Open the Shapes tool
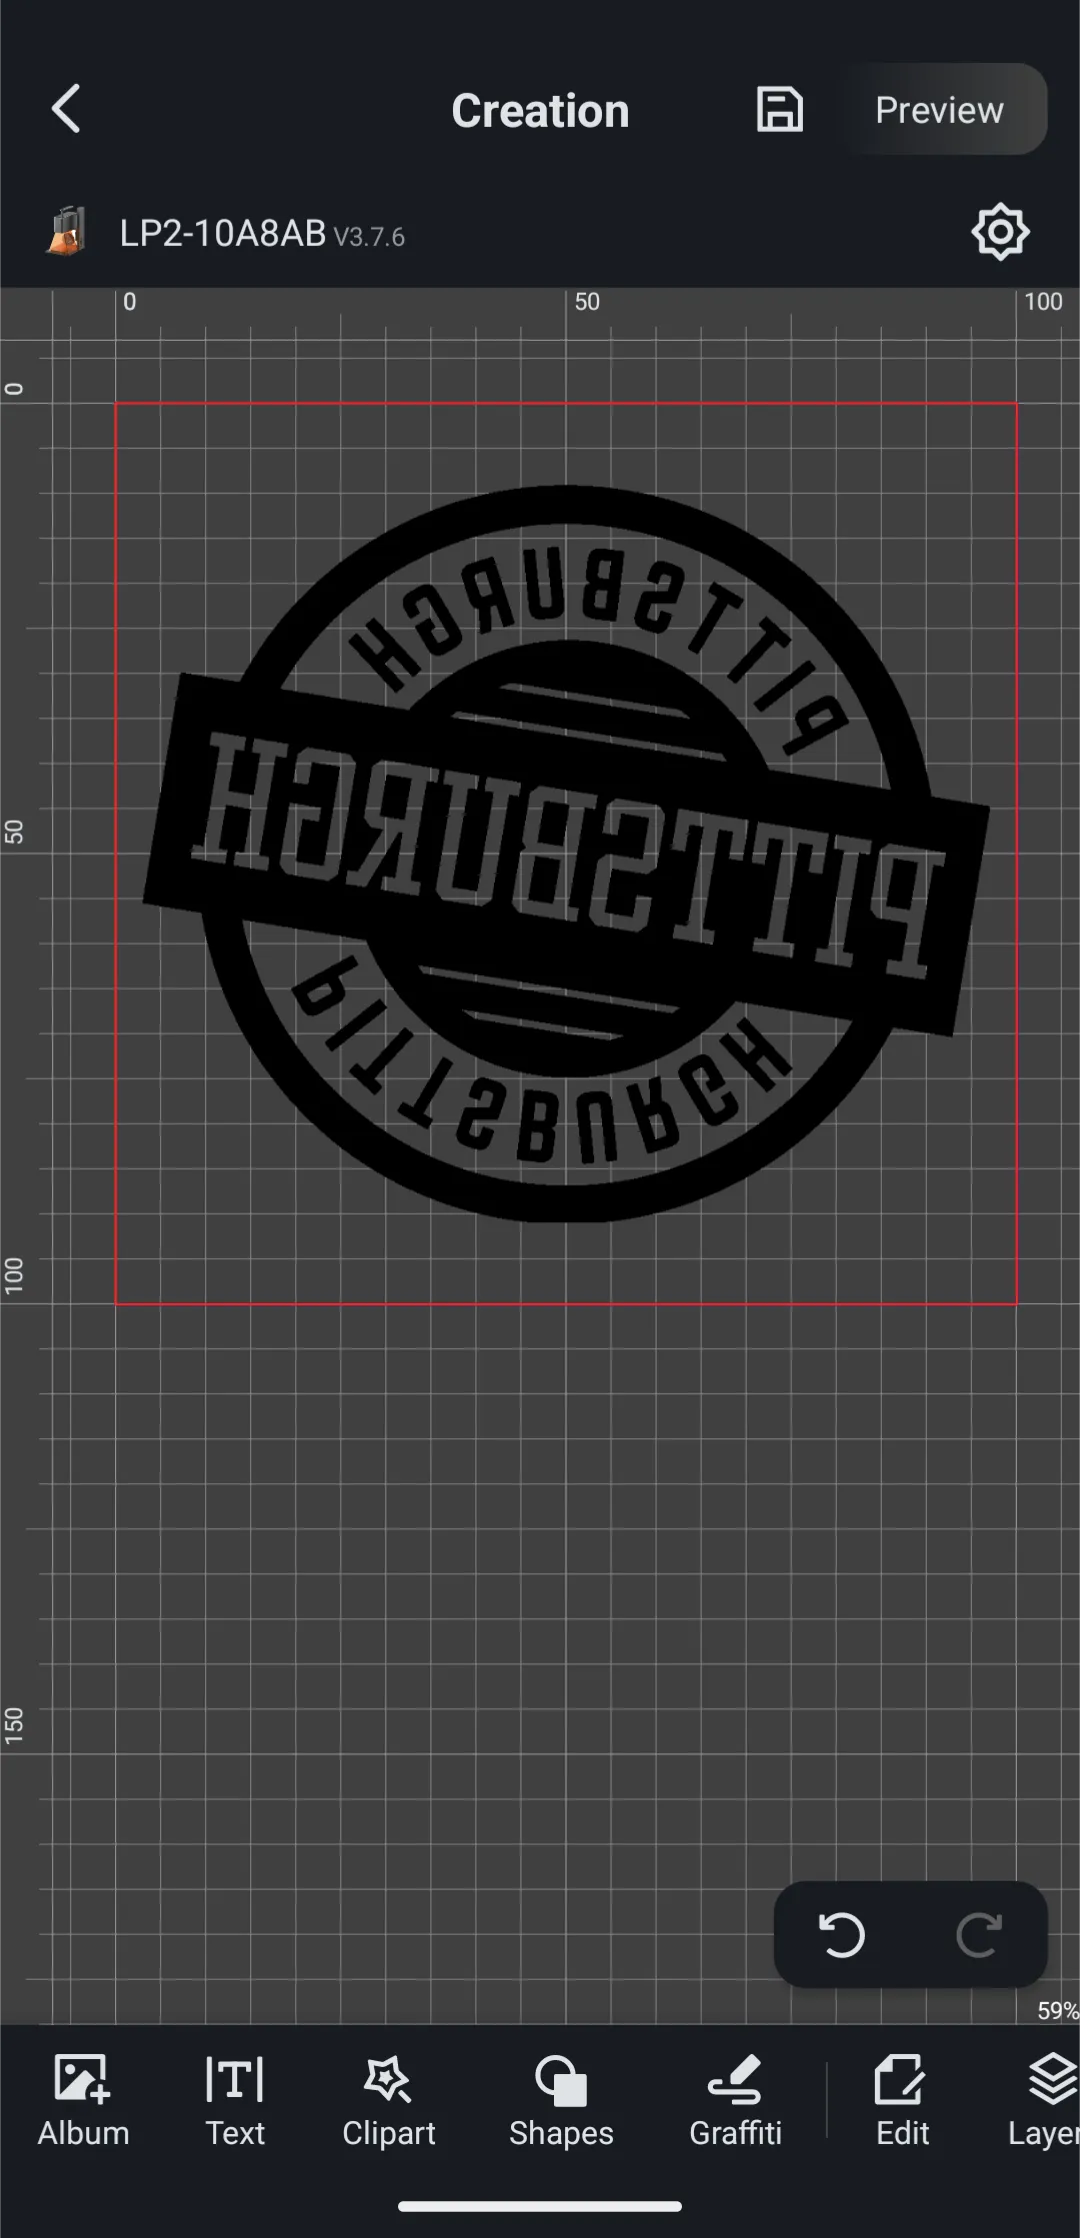This screenshot has width=1080, height=2238. (x=561, y=2100)
